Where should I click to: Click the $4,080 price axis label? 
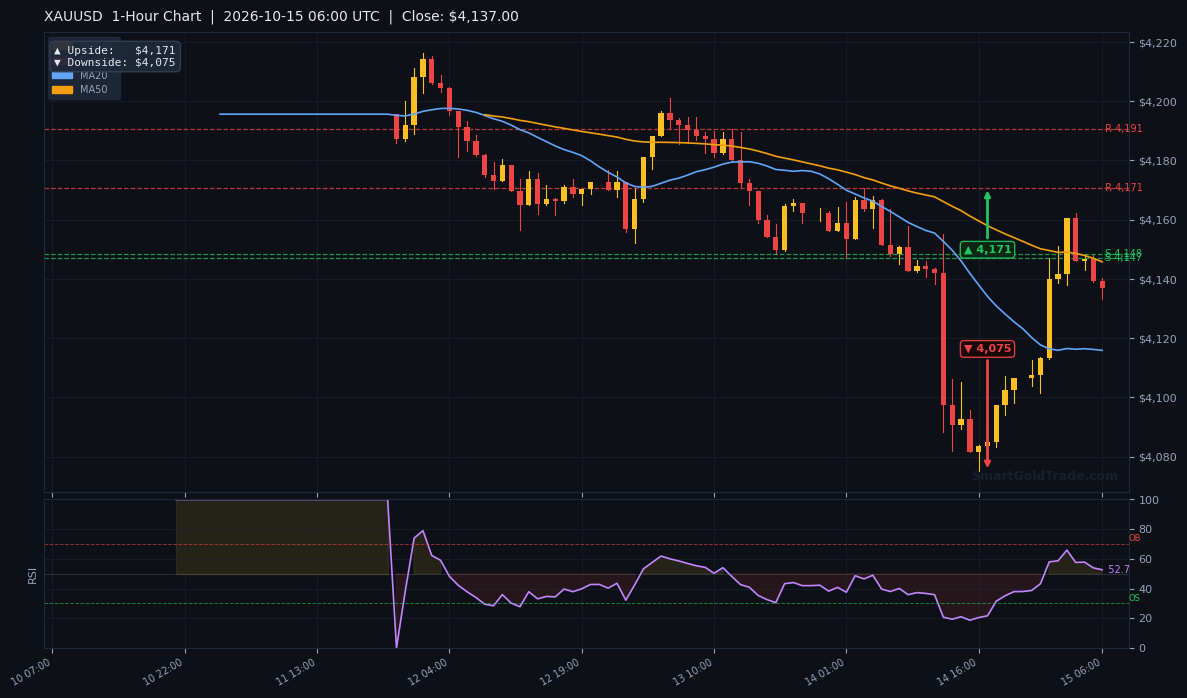tap(1157, 457)
